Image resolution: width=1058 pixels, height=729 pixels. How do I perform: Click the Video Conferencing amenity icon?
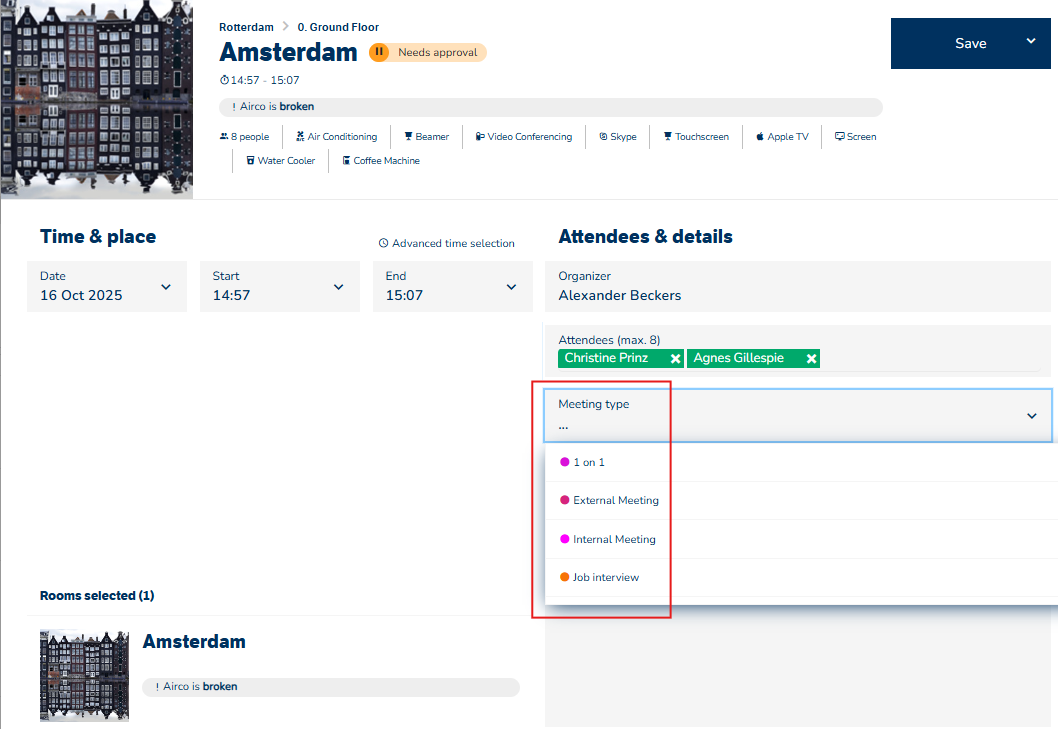click(480, 137)
